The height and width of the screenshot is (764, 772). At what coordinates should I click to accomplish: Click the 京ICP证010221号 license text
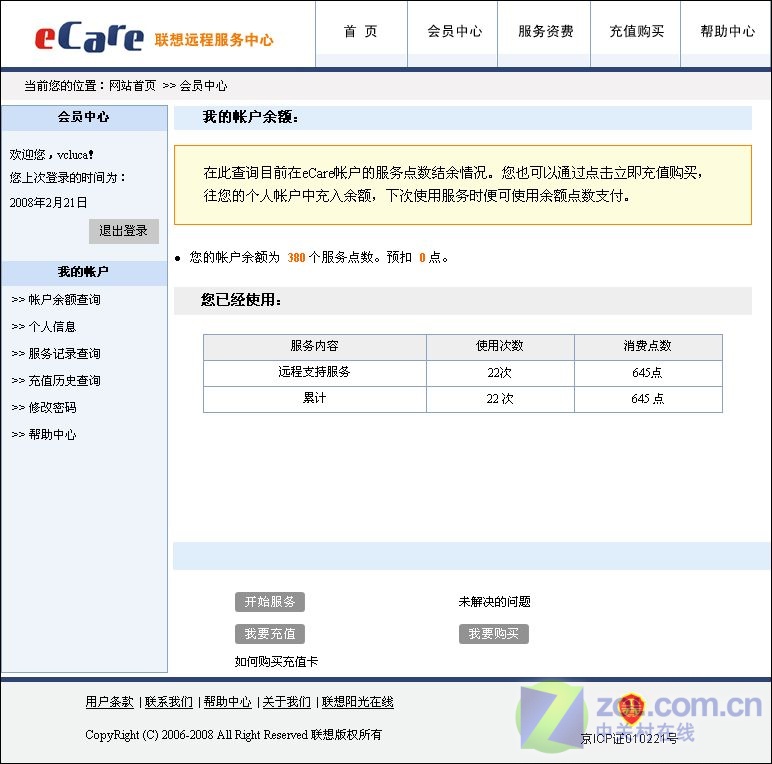click(x=629, y=738)
